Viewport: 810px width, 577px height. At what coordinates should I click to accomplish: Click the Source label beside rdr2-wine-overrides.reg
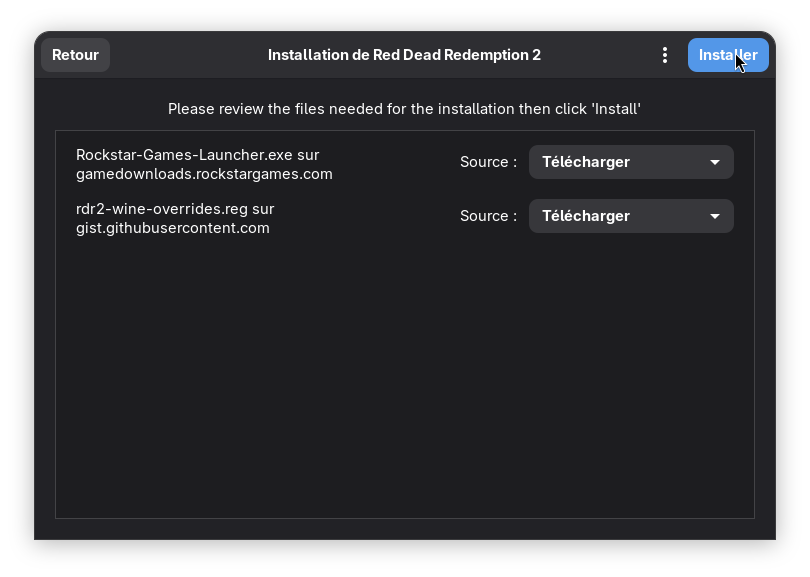[488, 216]
